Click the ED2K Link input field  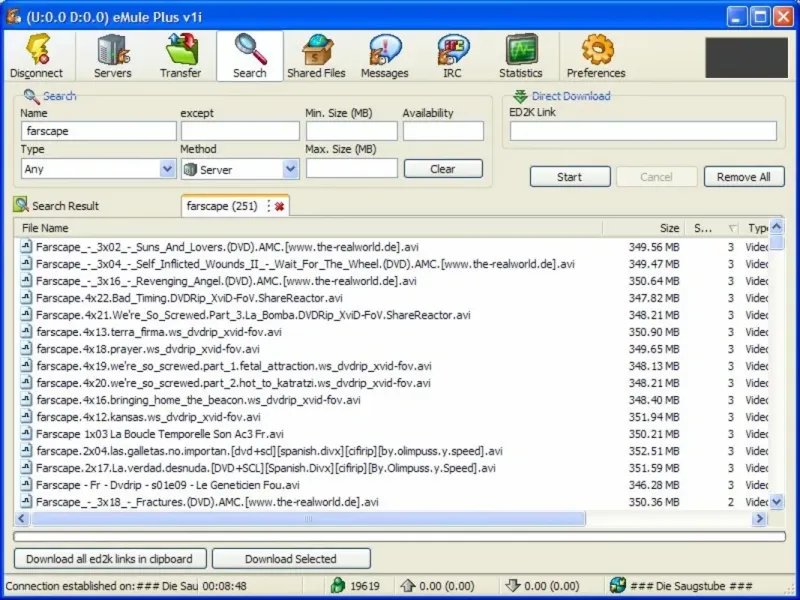coord(643,131)
